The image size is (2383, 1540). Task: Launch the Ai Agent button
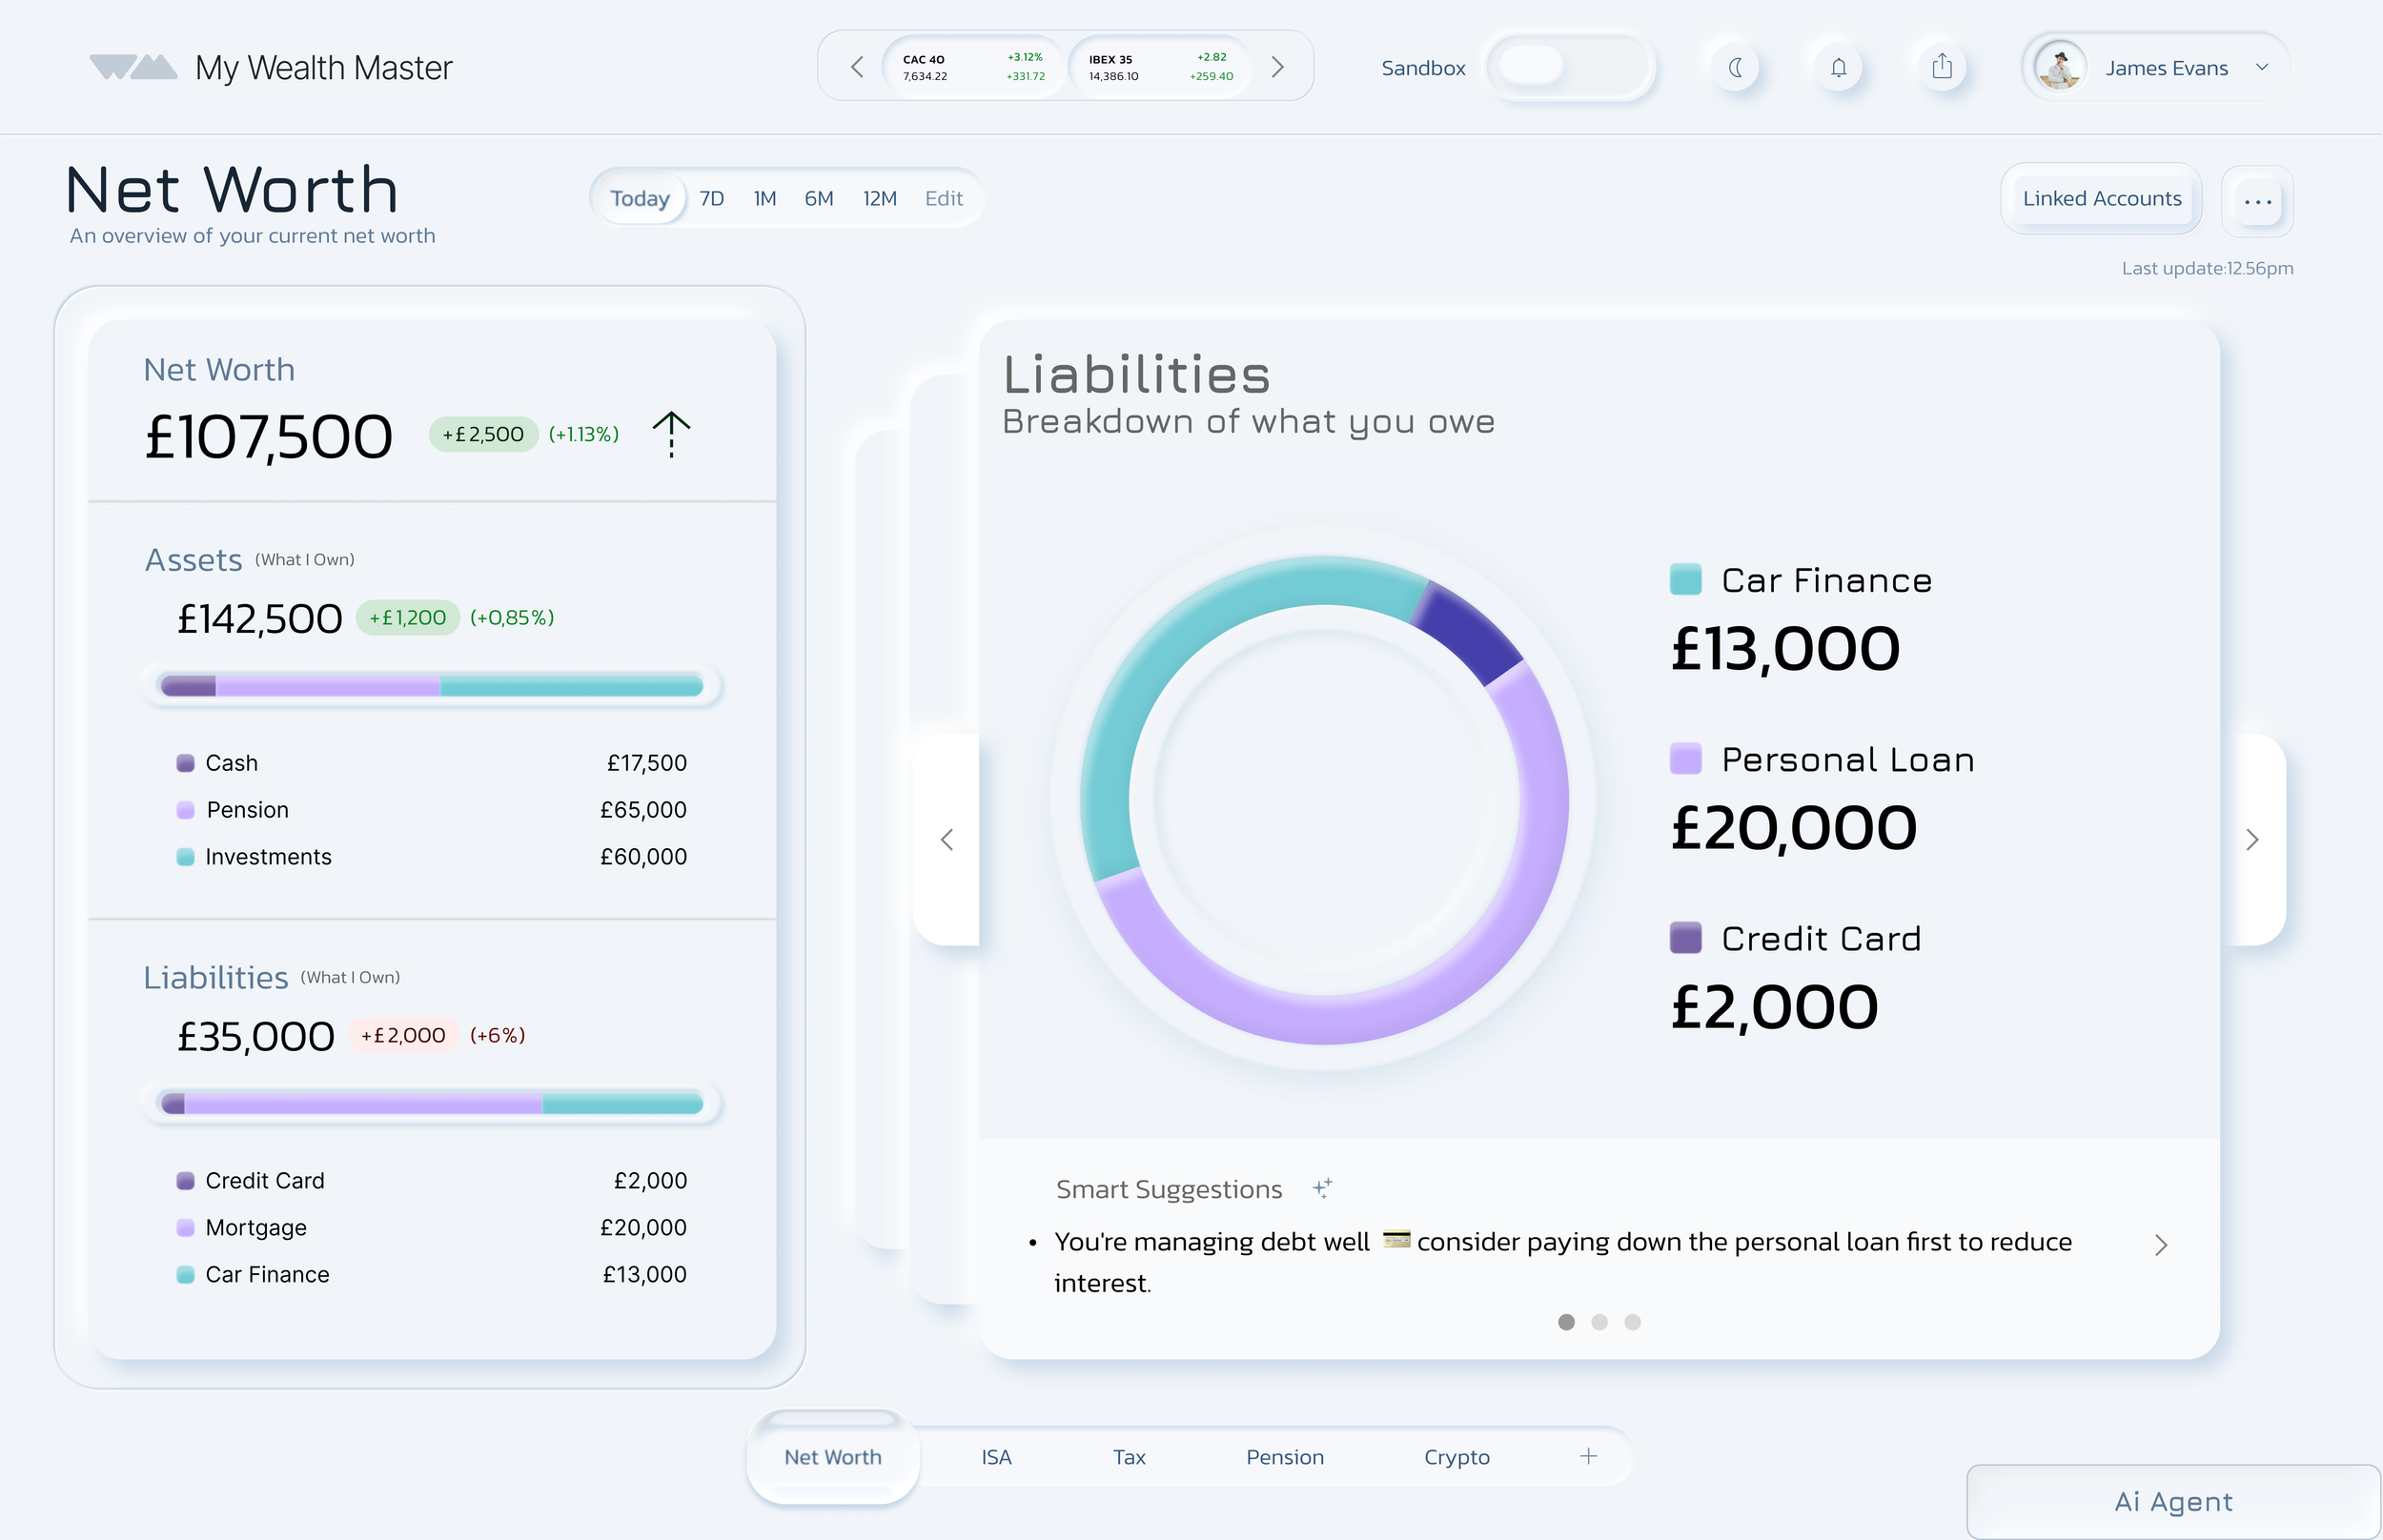click(x=2172, y=1501)
